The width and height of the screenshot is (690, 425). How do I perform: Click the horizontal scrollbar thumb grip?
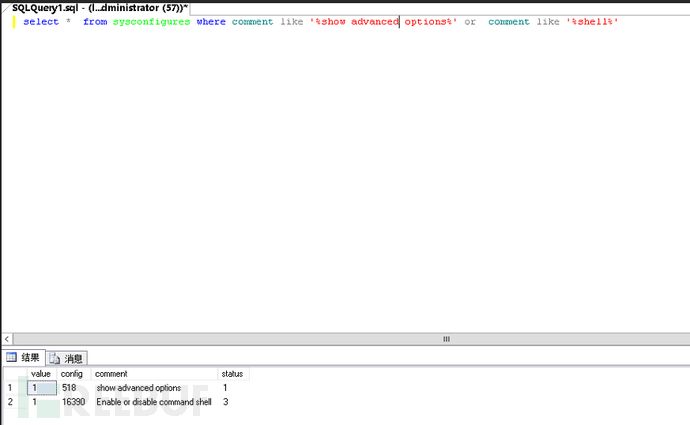(446, 339)
